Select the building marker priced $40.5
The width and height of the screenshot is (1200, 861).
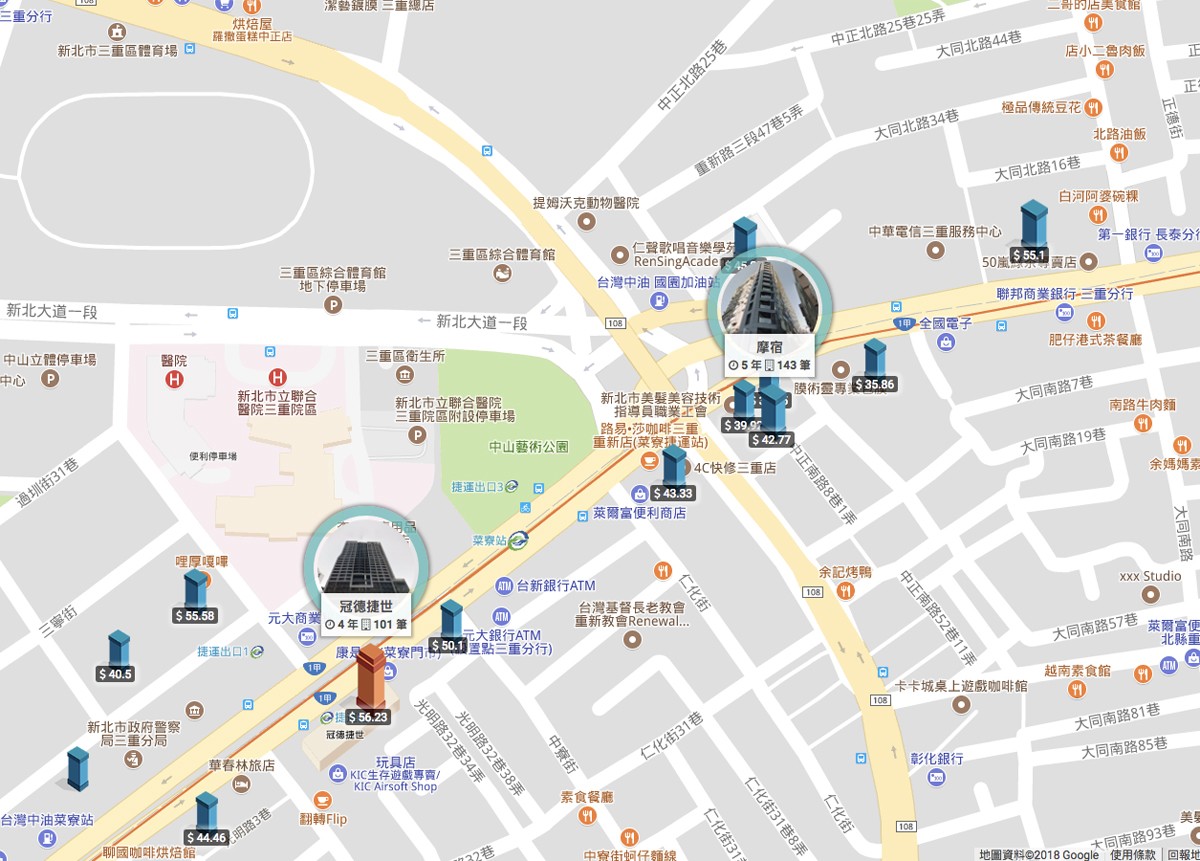pyautogui.click(x=117, y=657)
